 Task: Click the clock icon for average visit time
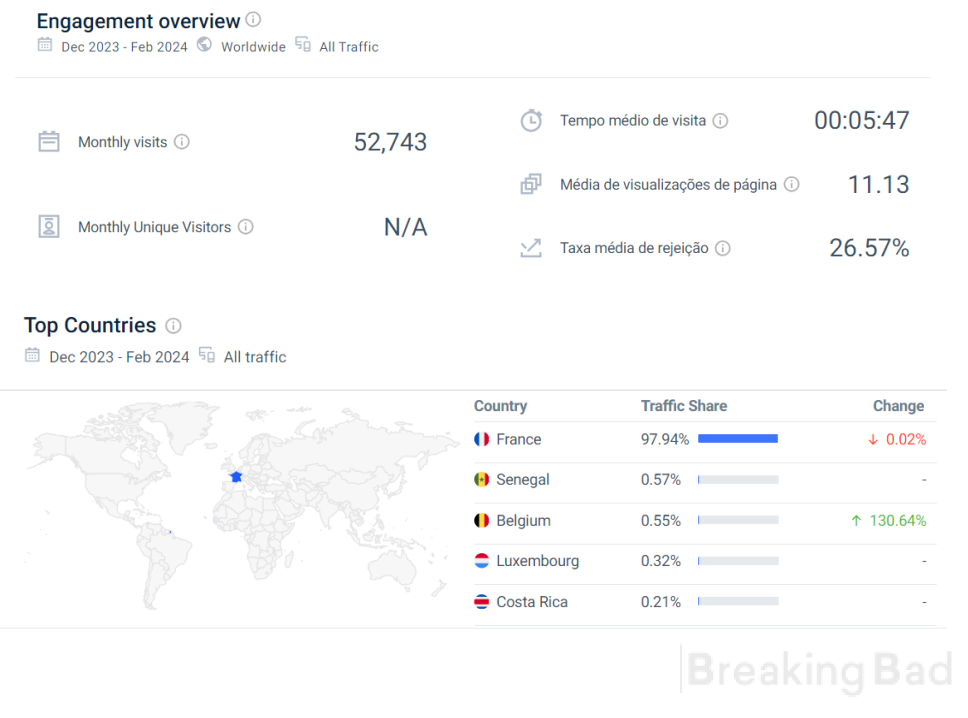point(531,120)
